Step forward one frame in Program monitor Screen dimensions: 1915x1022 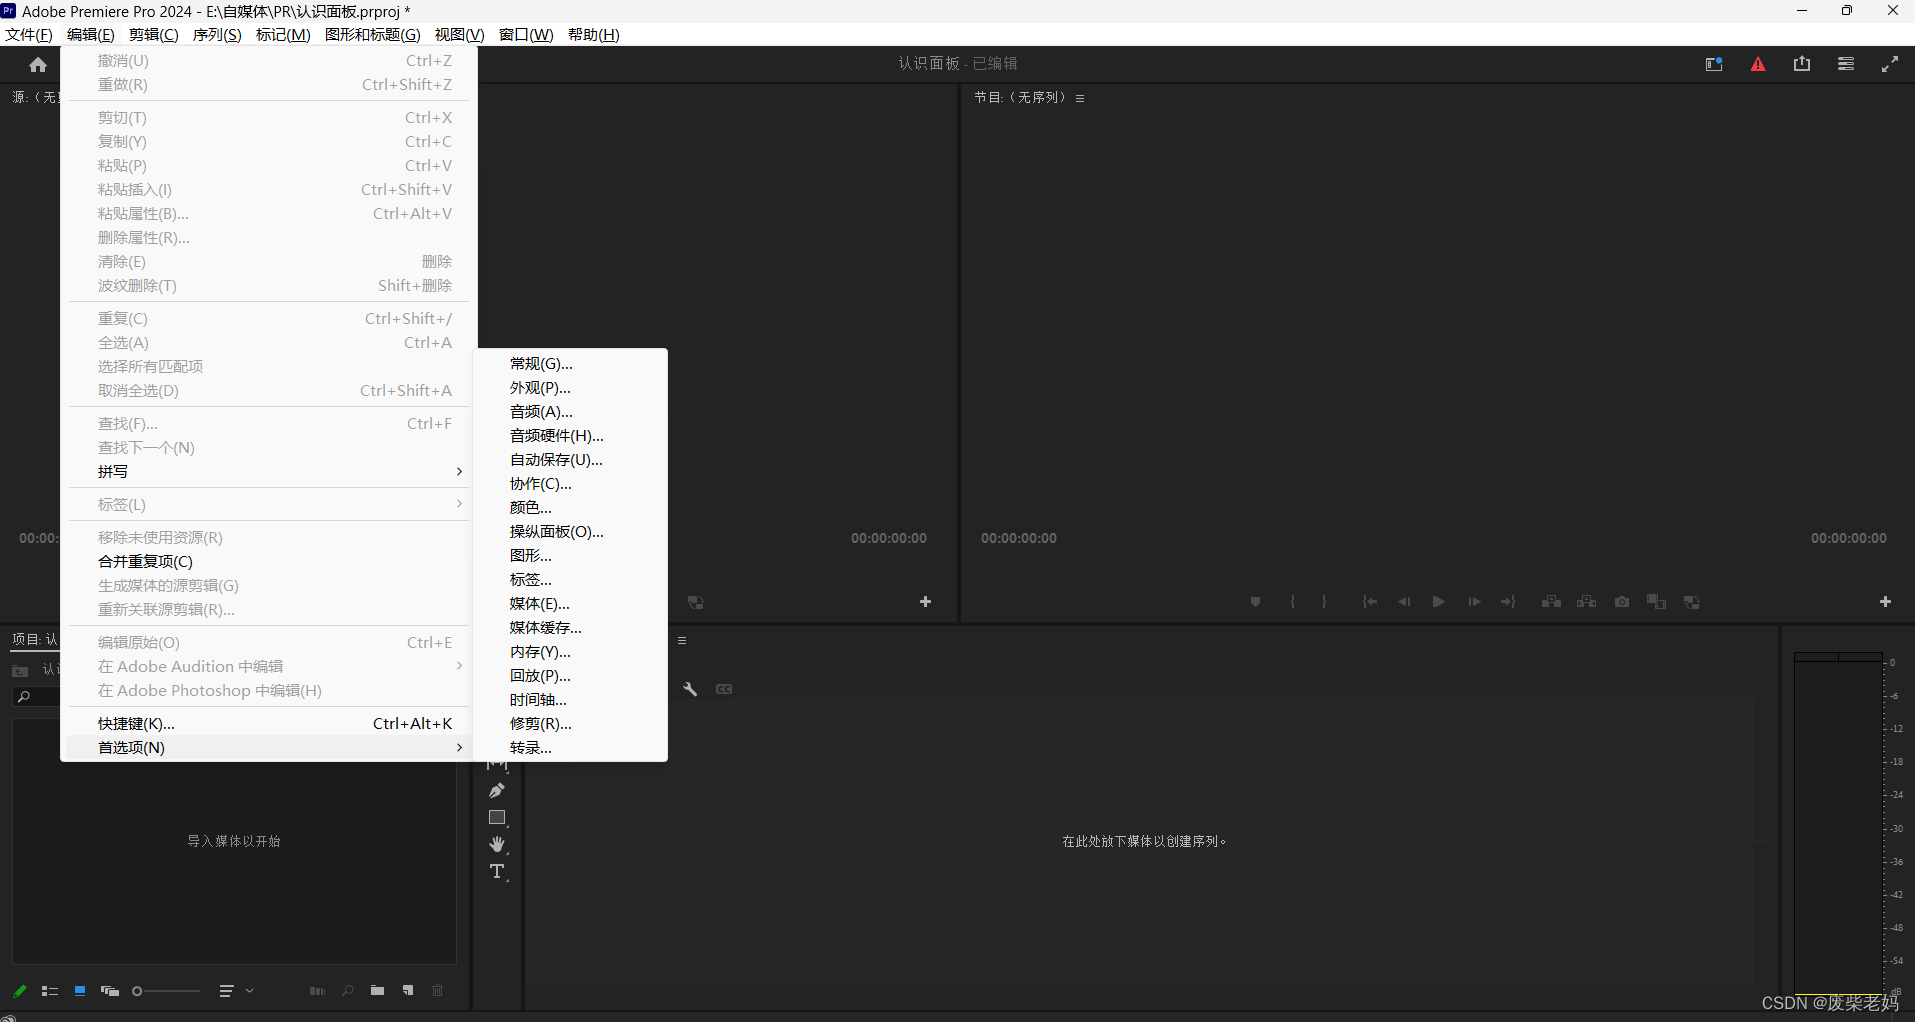pos(1474,602)
